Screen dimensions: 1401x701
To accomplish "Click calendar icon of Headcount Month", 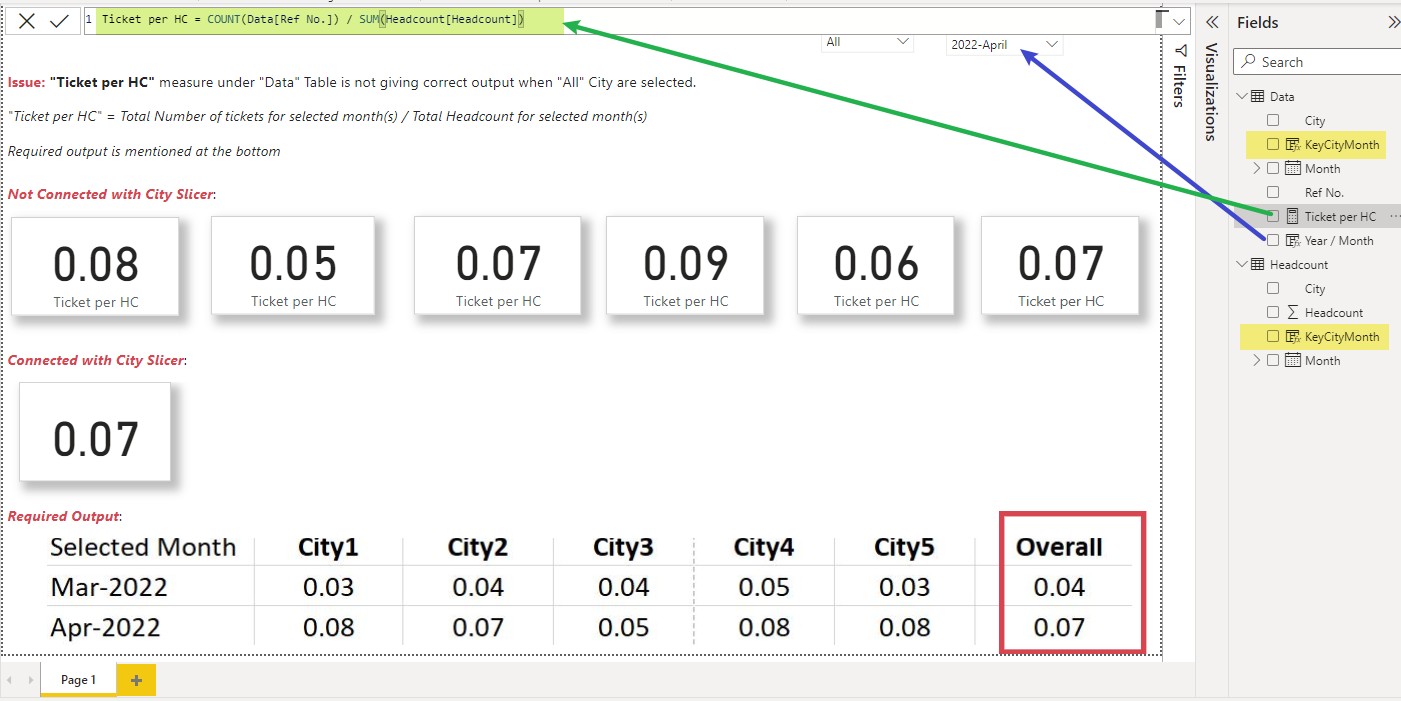I will (1292, 361).
